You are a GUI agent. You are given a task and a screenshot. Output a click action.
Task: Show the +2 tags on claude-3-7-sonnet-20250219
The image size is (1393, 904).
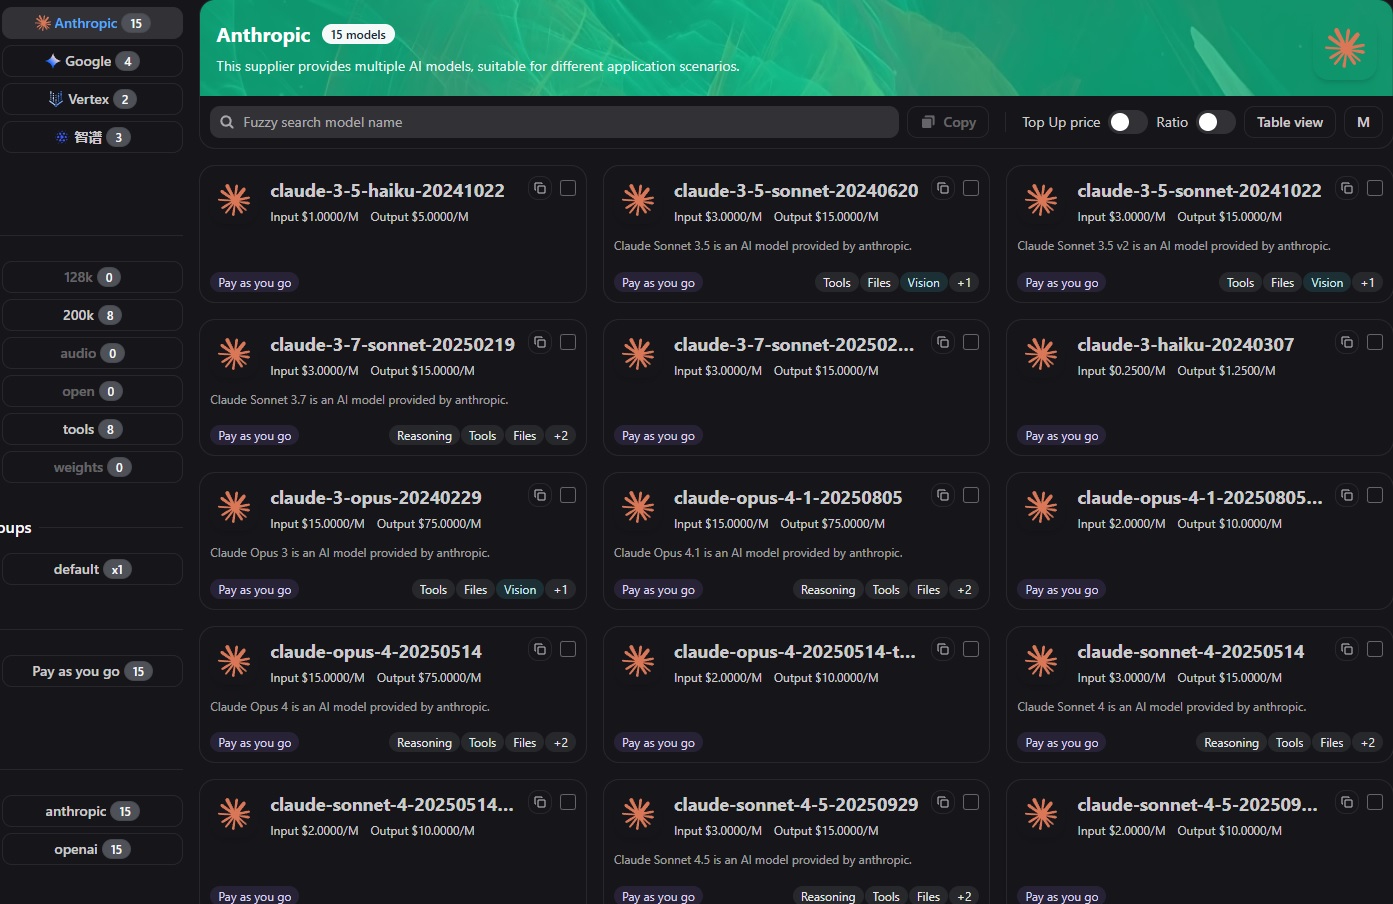click(x=561, y=436)
